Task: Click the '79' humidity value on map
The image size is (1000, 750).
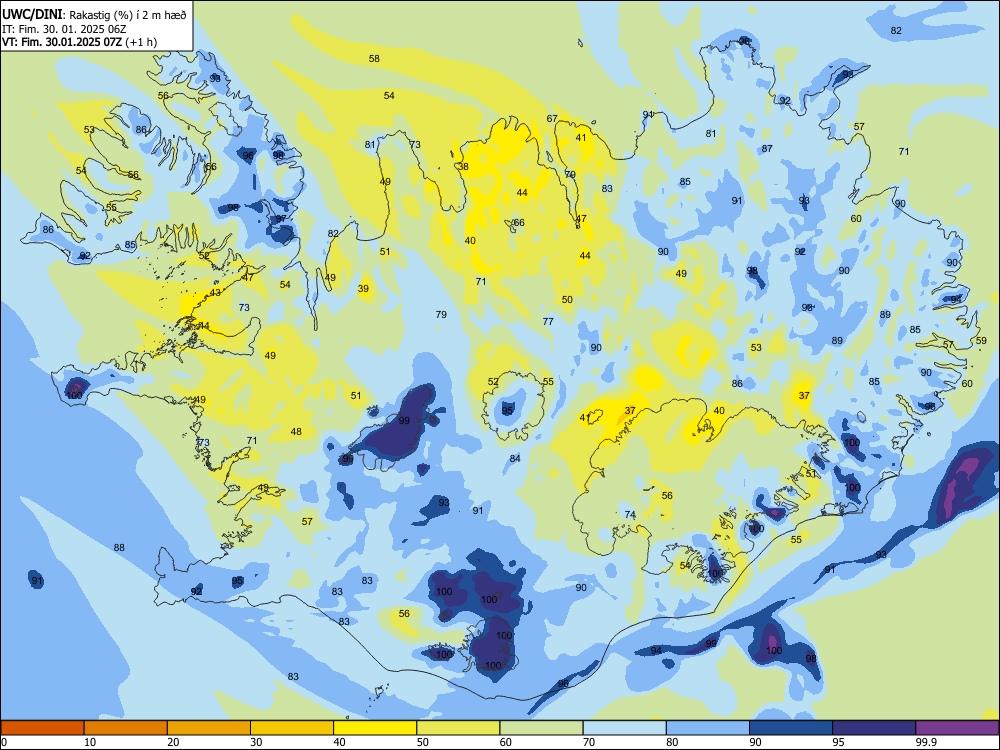Action: tap(441, 314)
